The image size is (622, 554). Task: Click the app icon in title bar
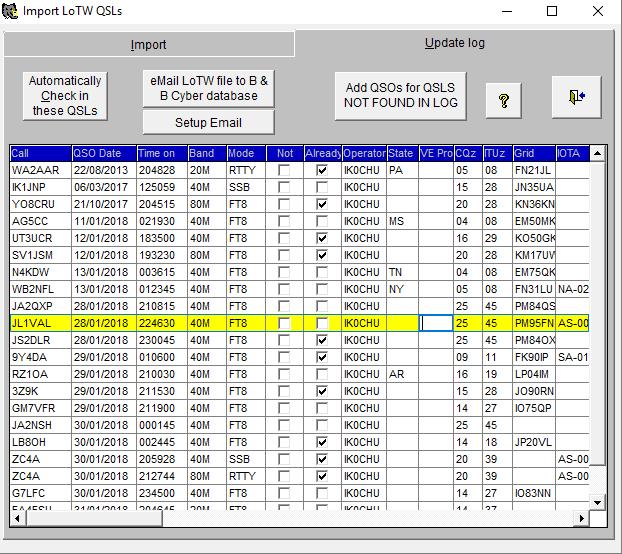[10, 11]
